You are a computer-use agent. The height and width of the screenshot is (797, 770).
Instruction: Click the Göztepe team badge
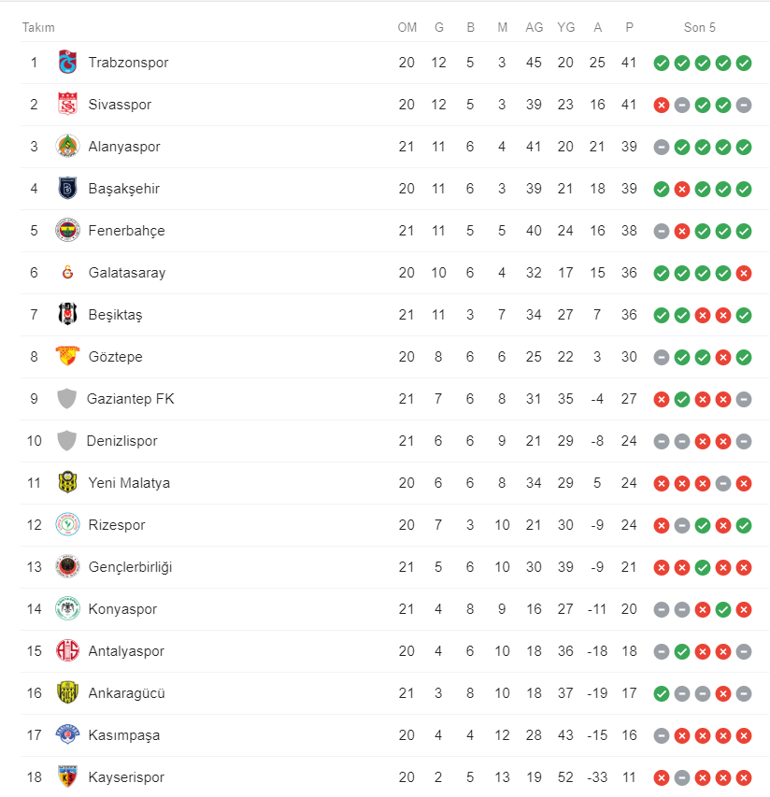click(x=67, y=356)
